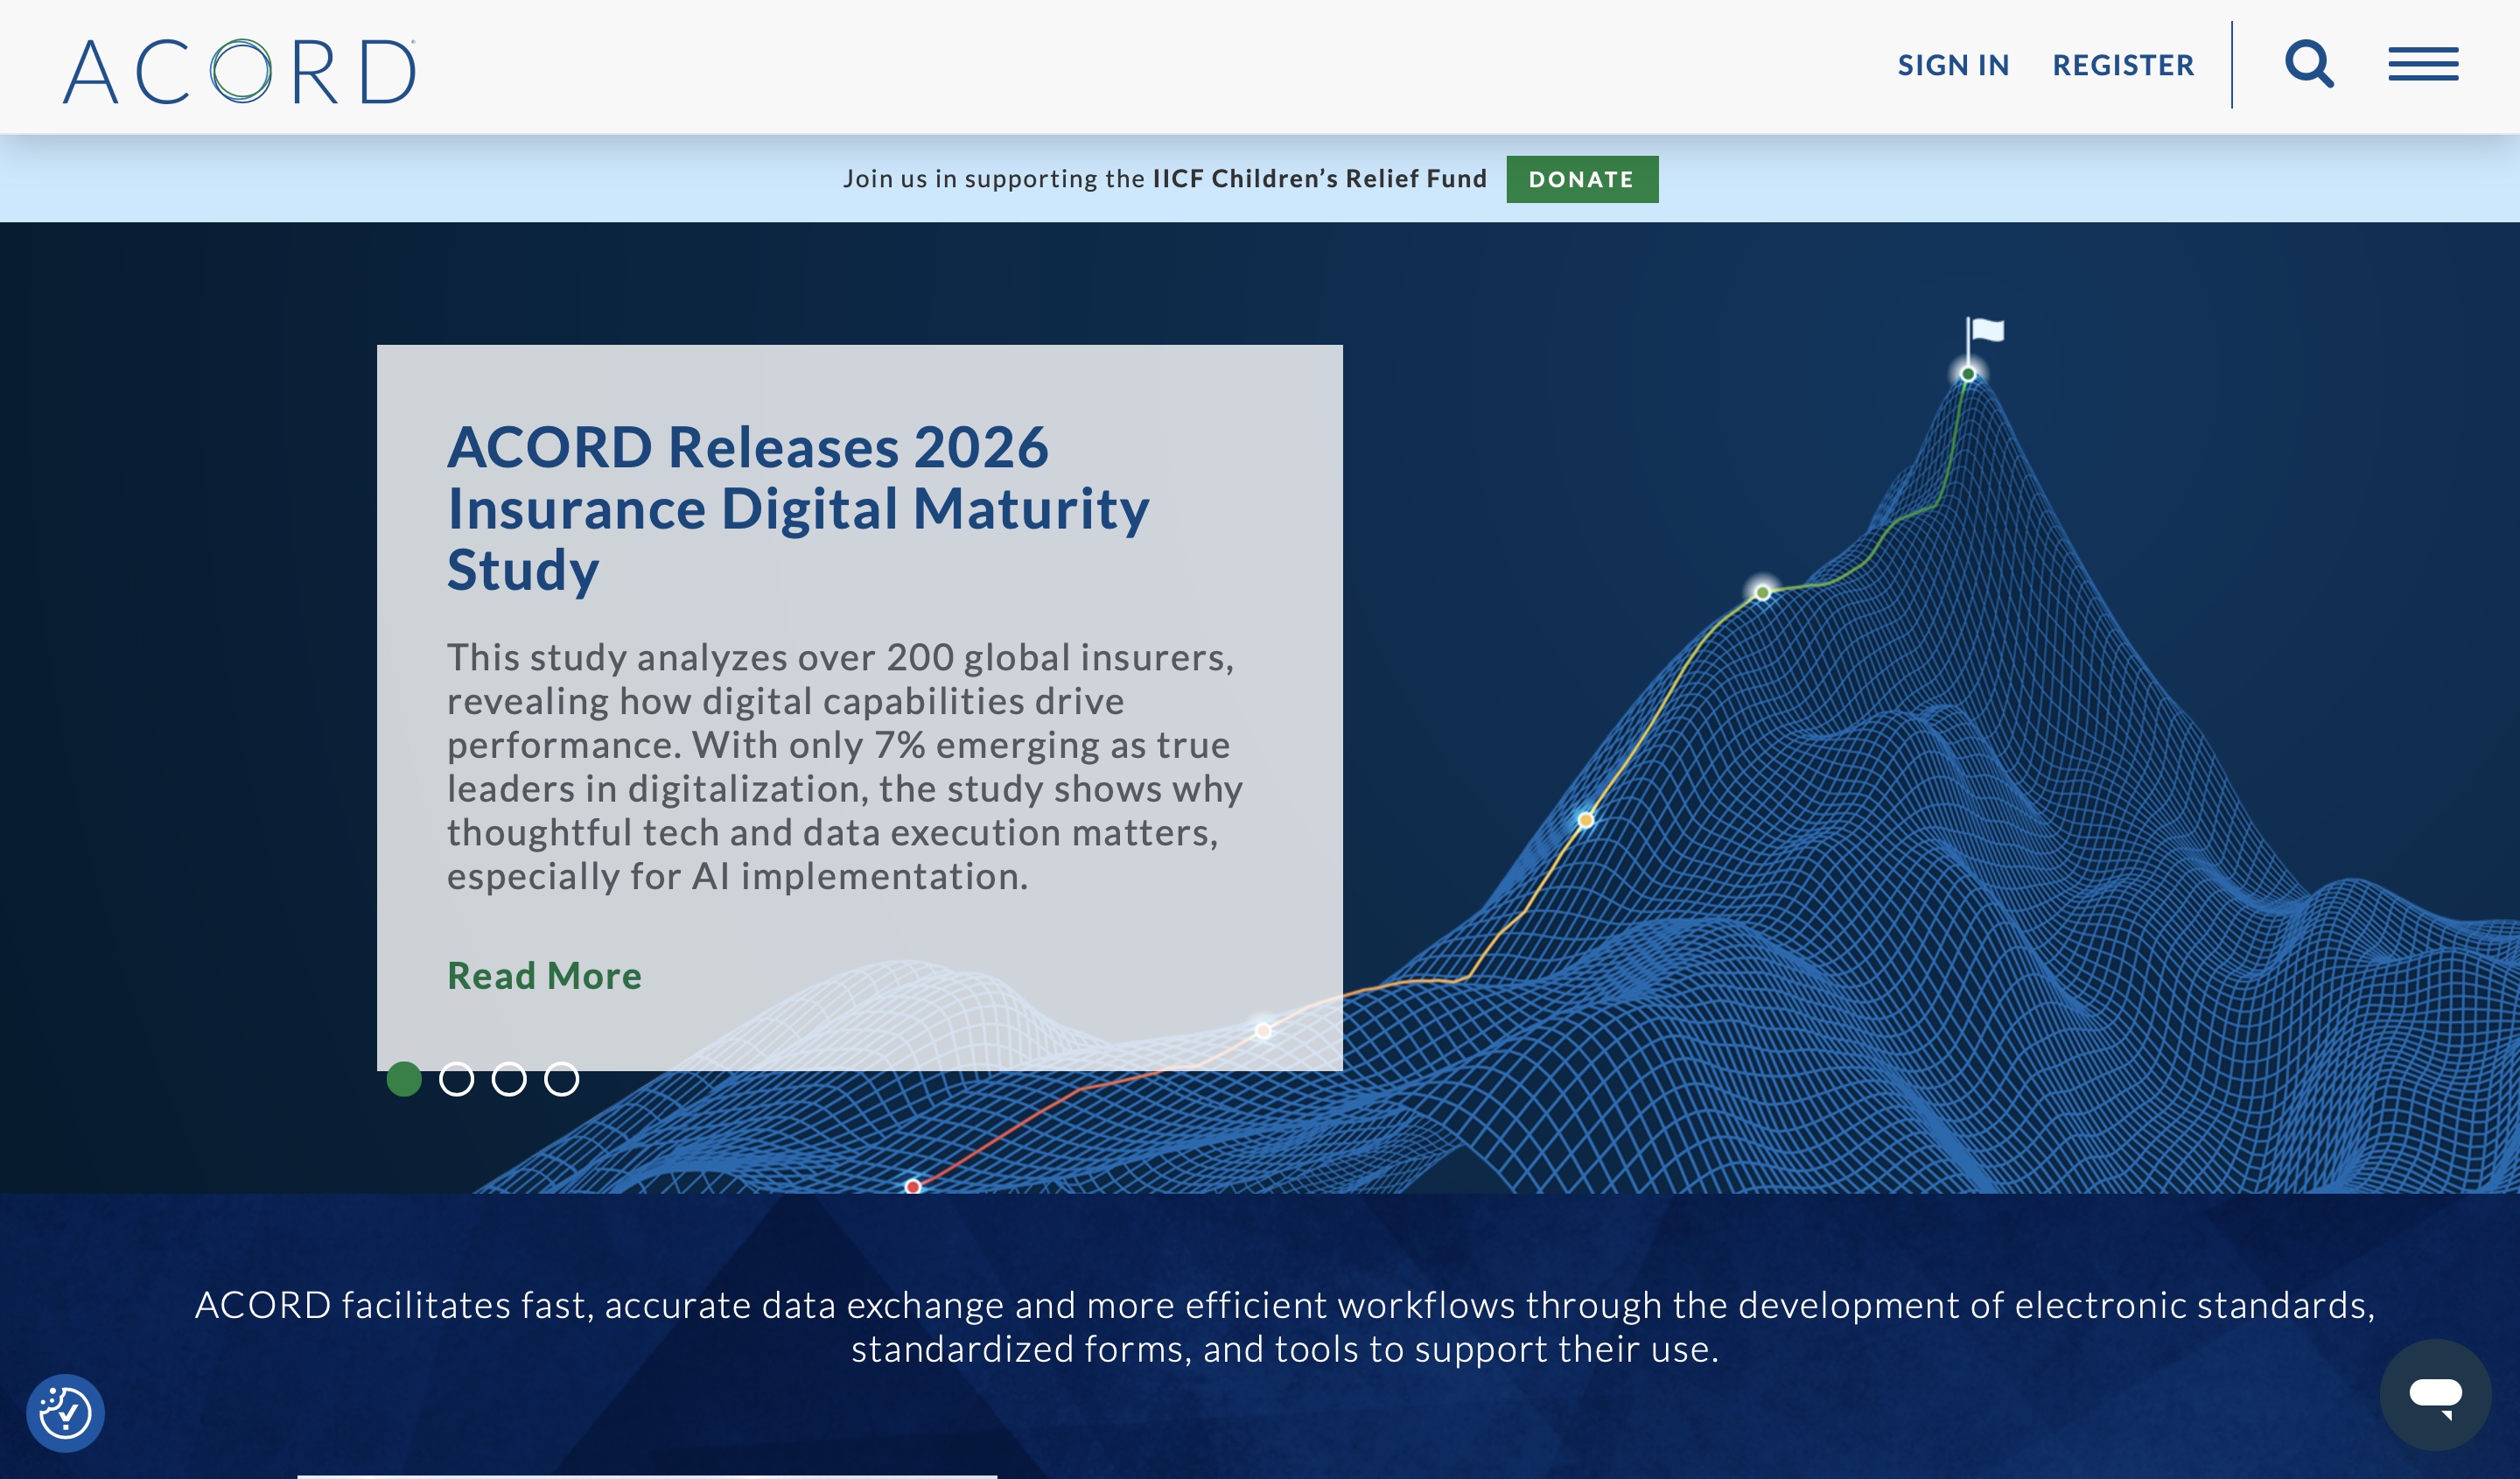Click the study description paragraph about 200 insurers

click(845, 766)
